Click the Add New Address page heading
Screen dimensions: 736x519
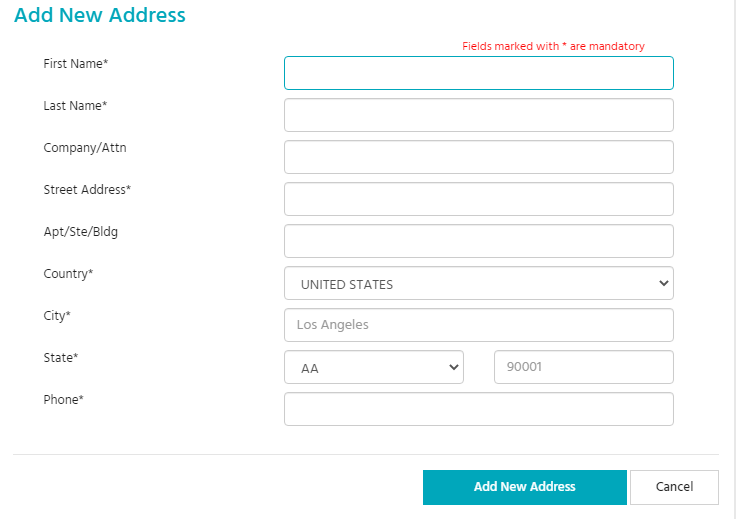click(100, 16)
